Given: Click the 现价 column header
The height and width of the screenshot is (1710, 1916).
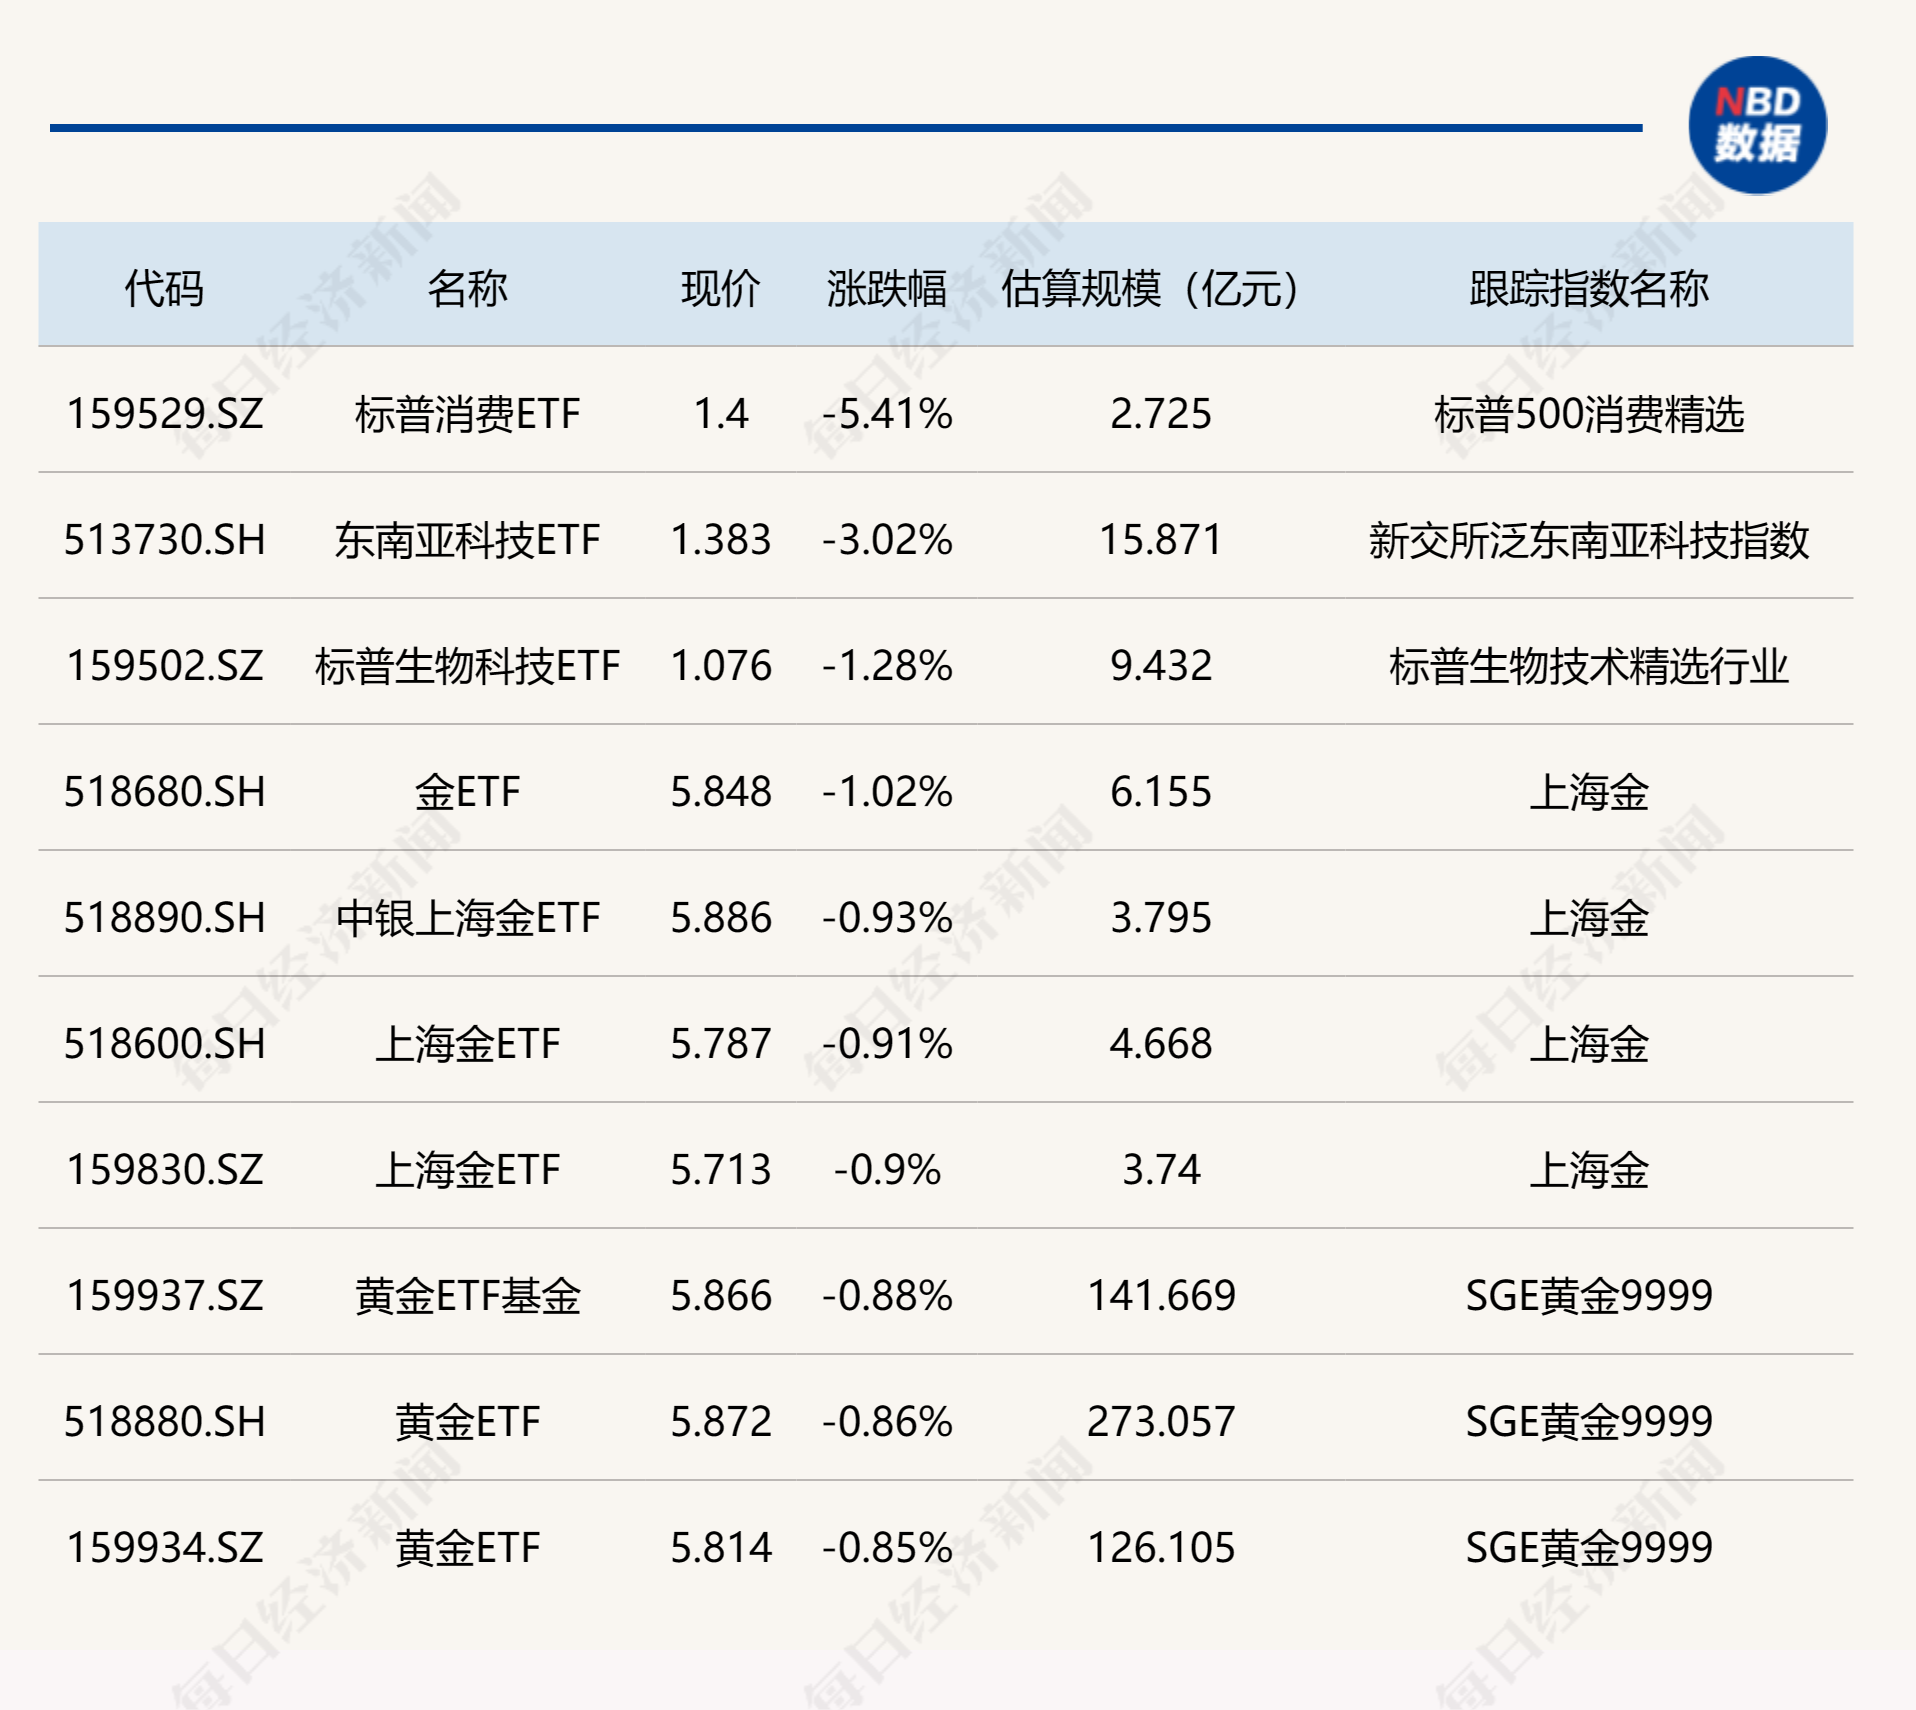Looking at the screenshot, I should 720,289.
